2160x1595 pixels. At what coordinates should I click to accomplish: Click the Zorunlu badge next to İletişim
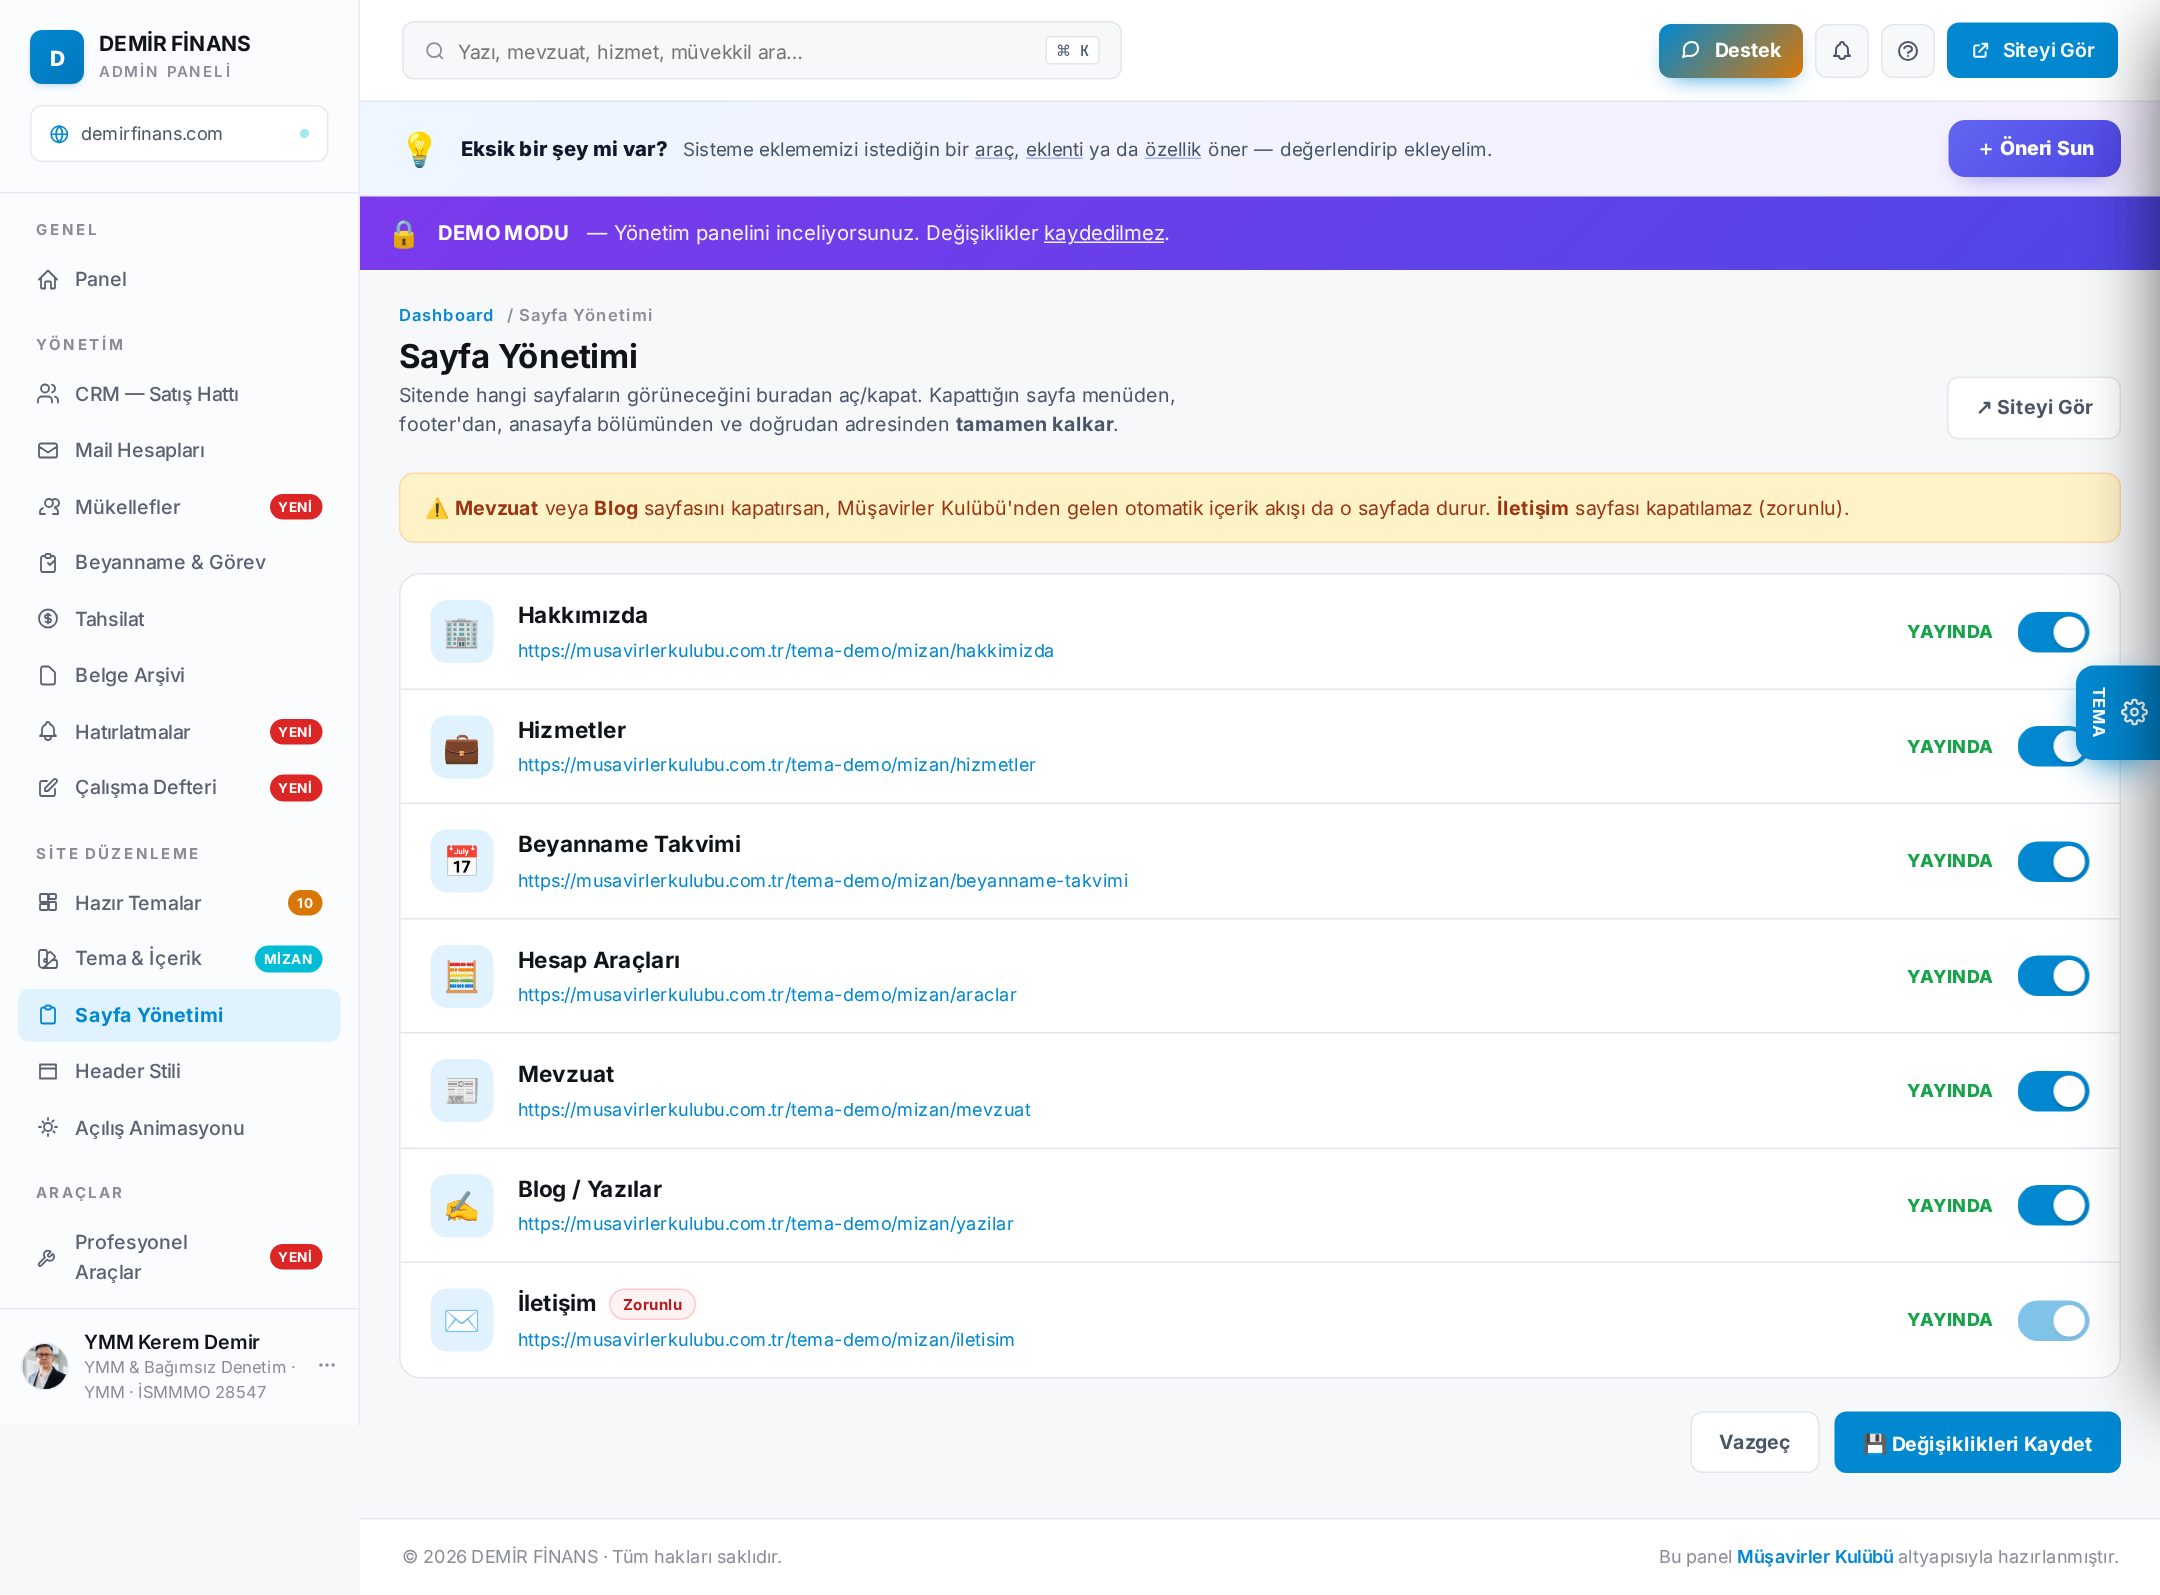[652, 1304]
